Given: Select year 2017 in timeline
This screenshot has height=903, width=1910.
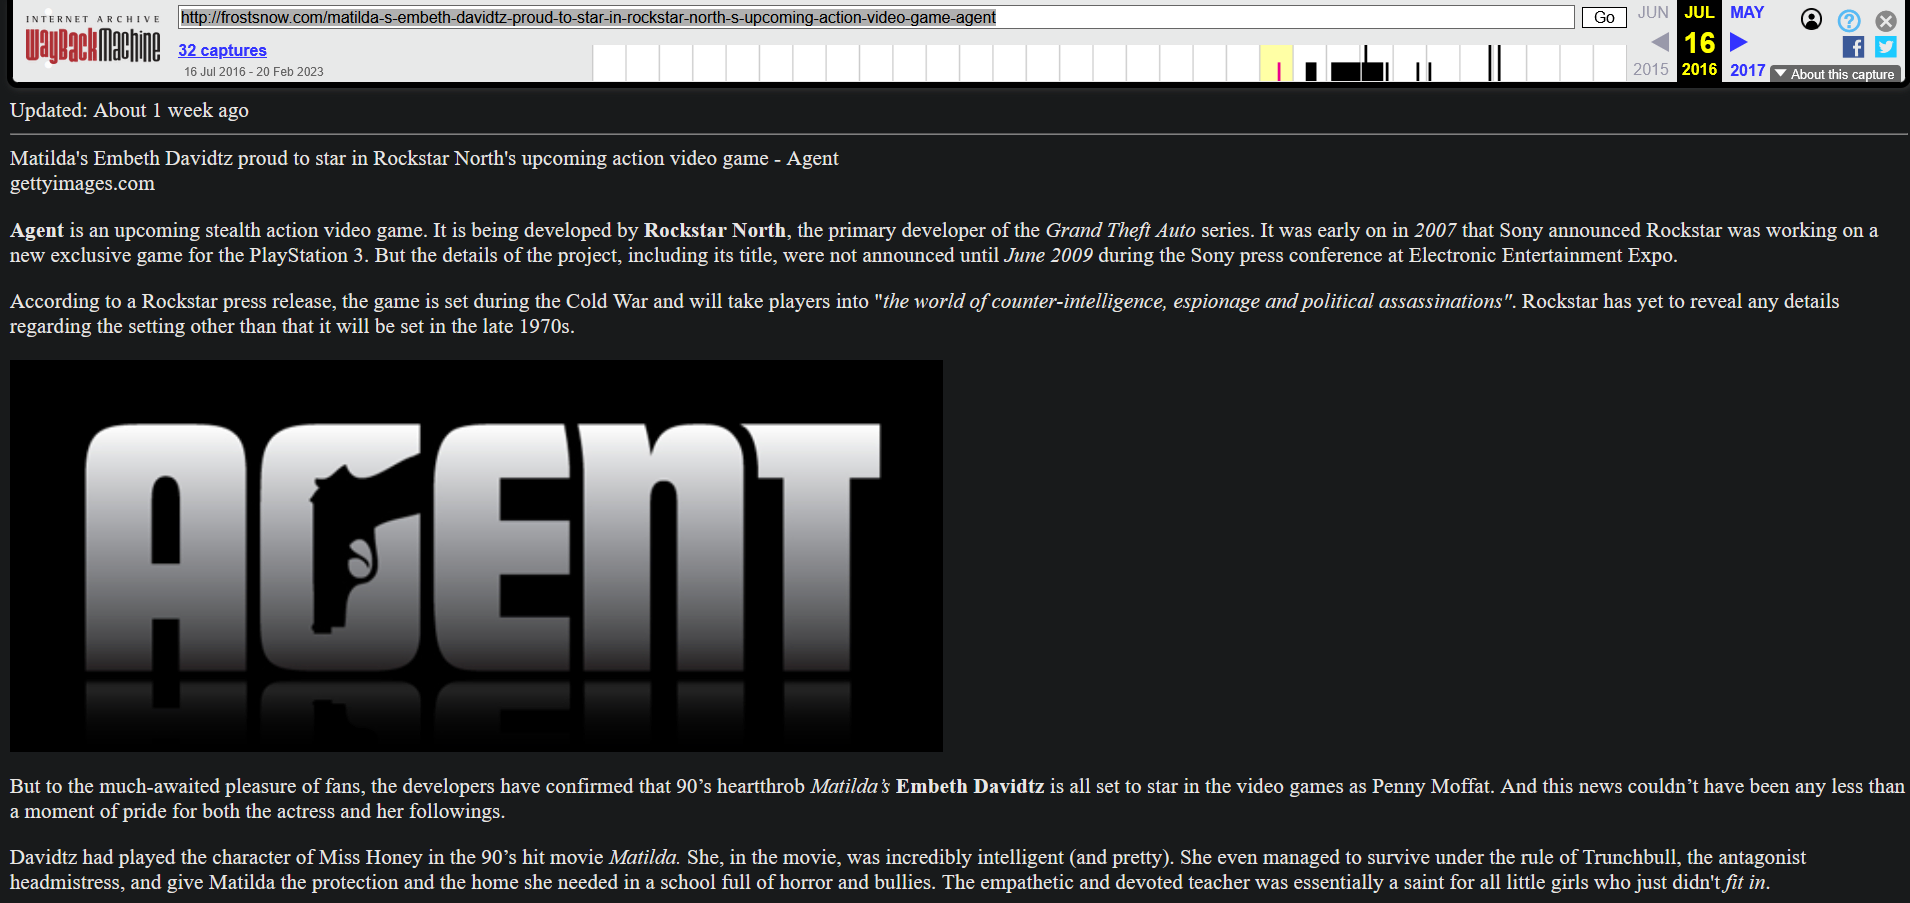Looking at the screenshot, I should coord(1747,70).
